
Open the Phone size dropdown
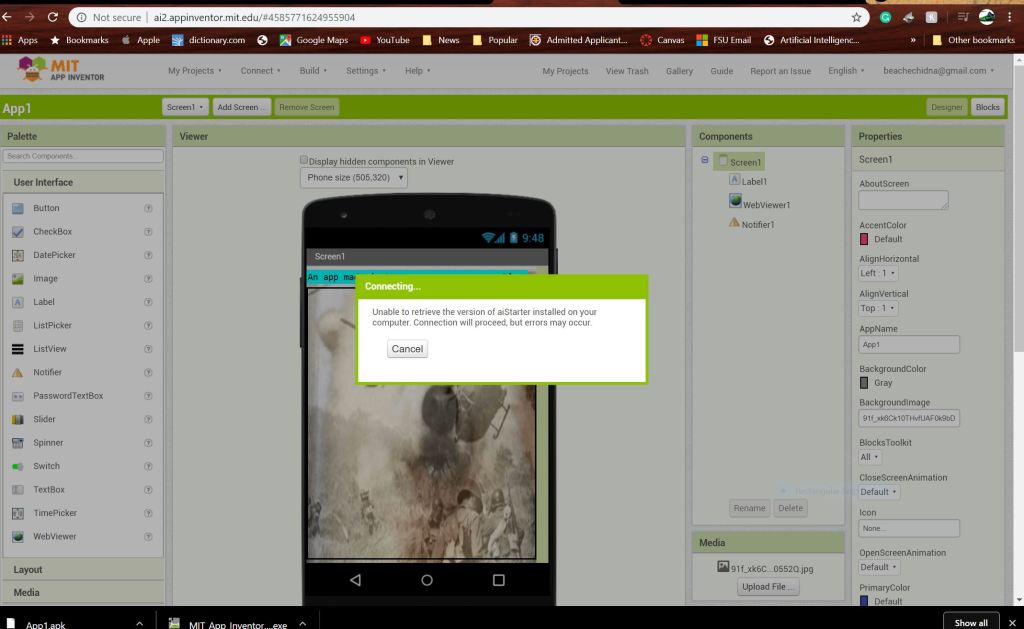354,177
